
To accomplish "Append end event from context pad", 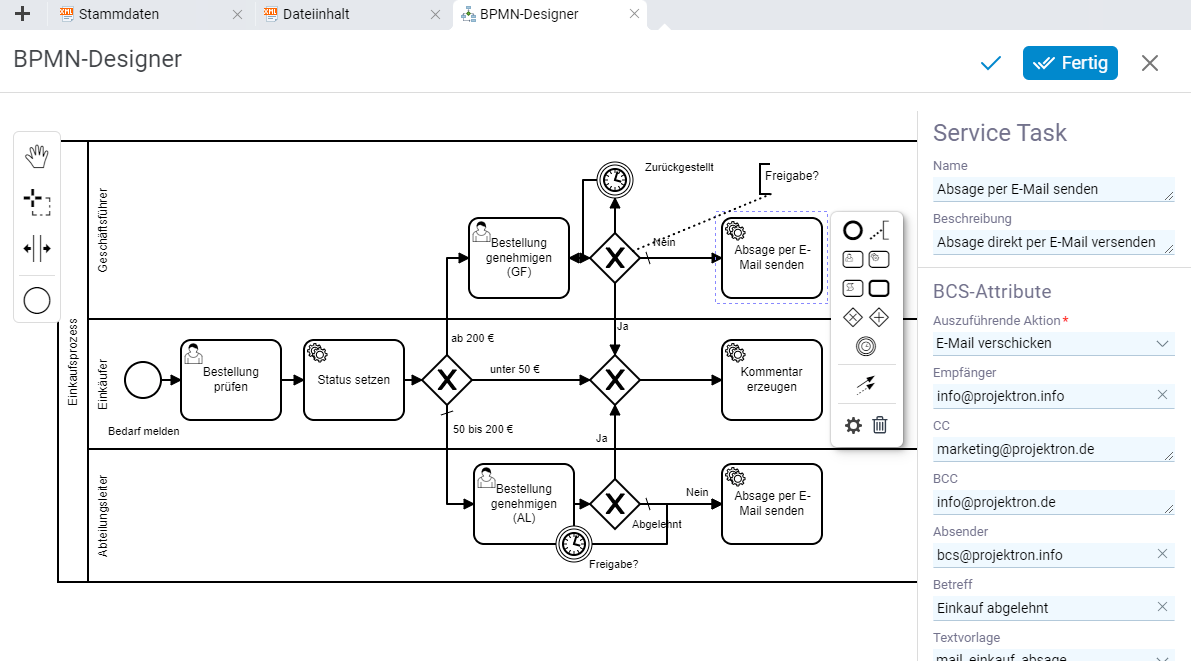I will (x=853, y=230).
